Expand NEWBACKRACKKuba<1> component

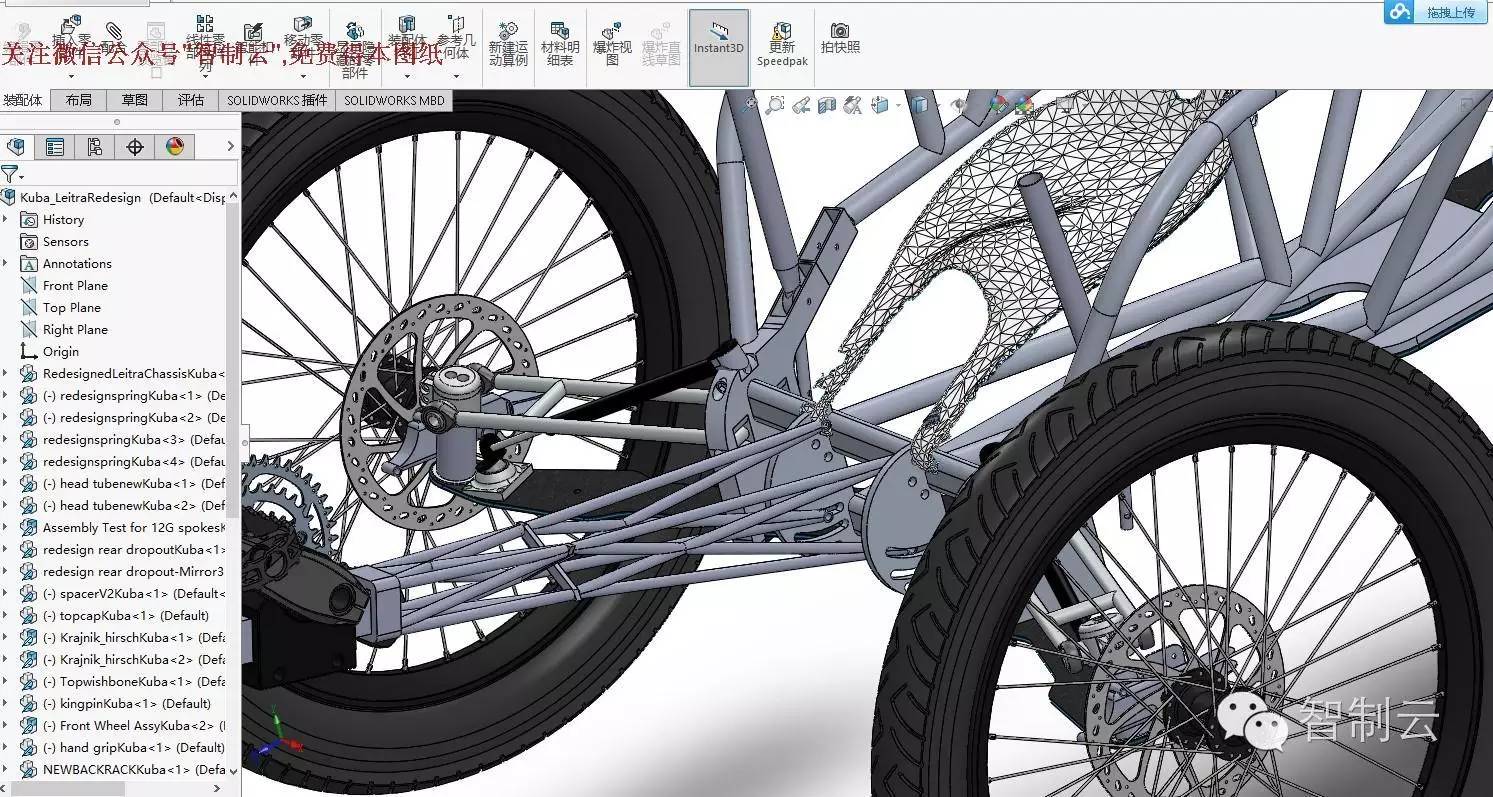6,770
